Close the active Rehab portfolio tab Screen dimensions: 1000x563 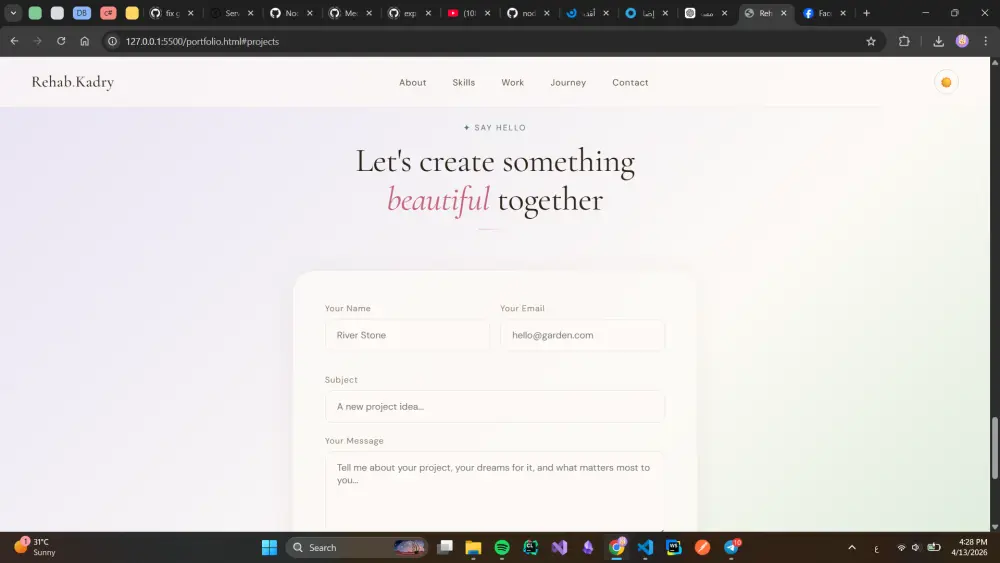pos(783,13)
